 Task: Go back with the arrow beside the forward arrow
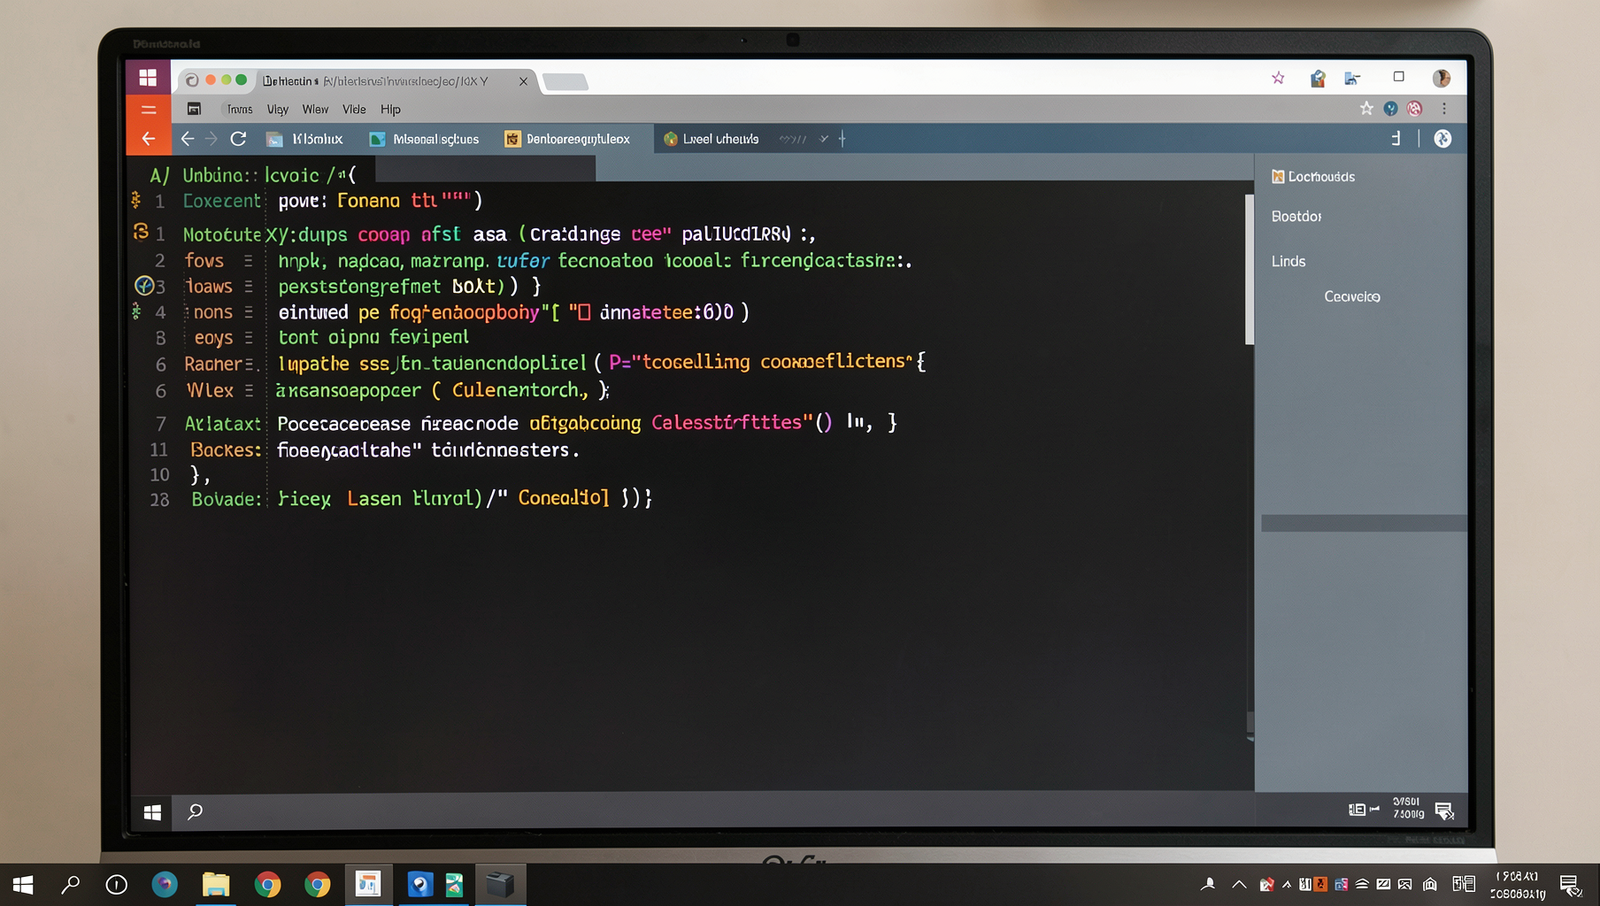(x=187, y=139)
